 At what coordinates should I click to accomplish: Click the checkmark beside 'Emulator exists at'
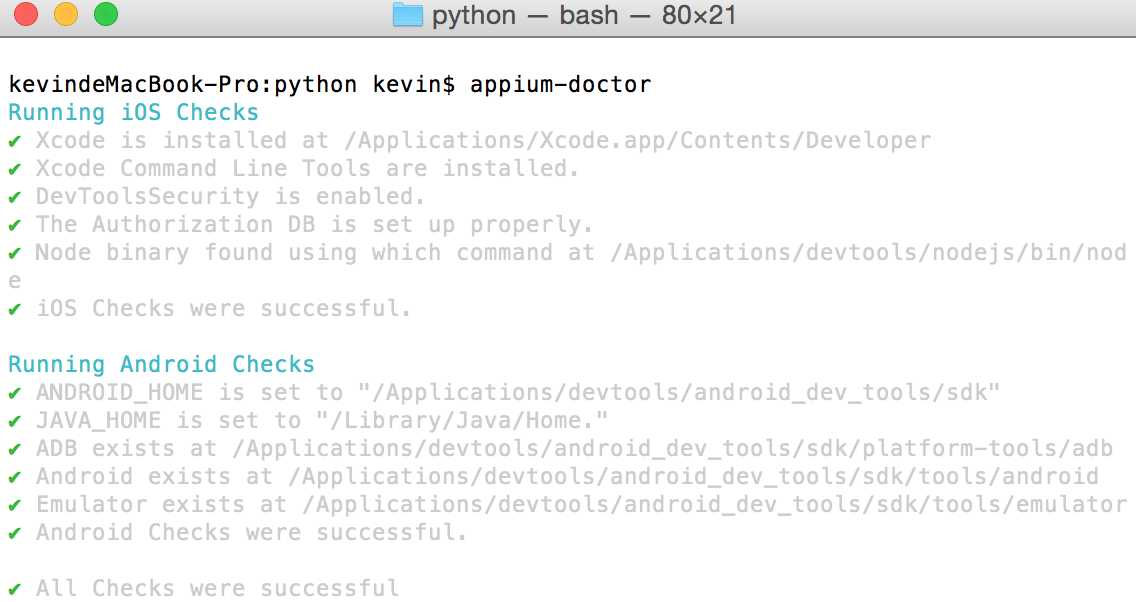pyautogui.click(x=14, y=505)
